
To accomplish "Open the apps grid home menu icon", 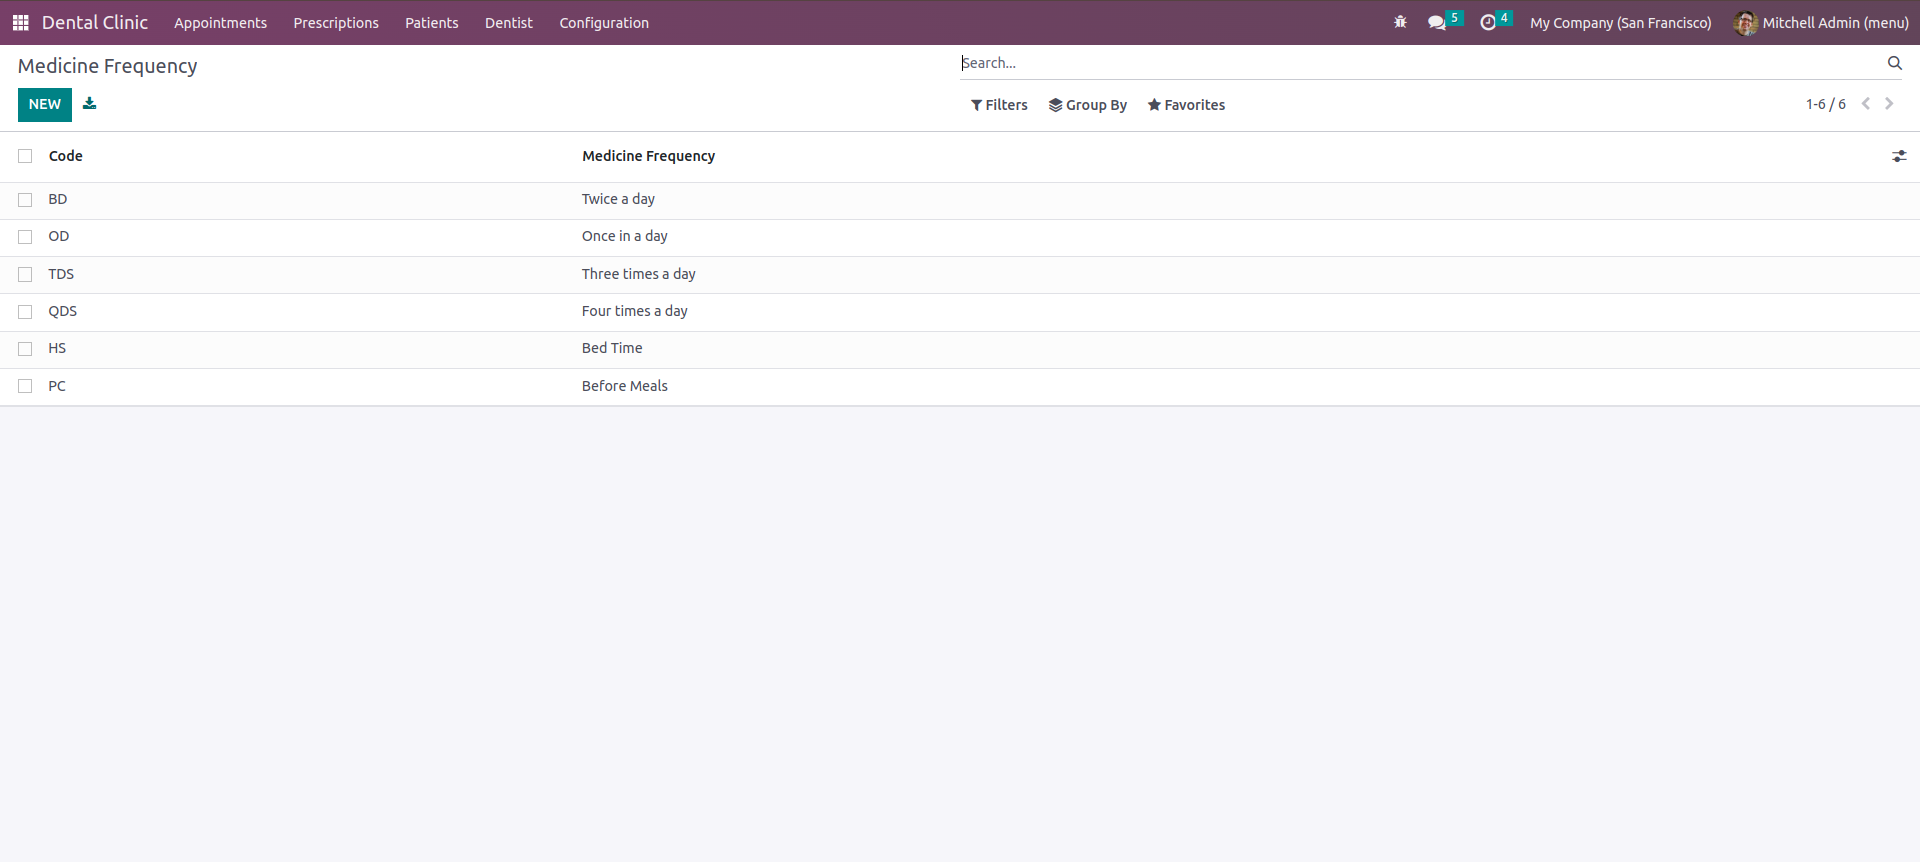I will 20,22.
